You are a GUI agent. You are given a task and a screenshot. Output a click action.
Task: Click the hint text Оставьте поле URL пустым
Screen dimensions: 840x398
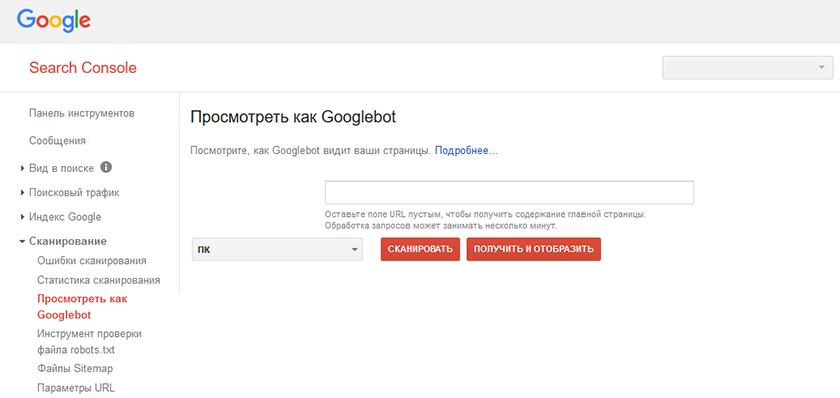[x=486, y=214]
